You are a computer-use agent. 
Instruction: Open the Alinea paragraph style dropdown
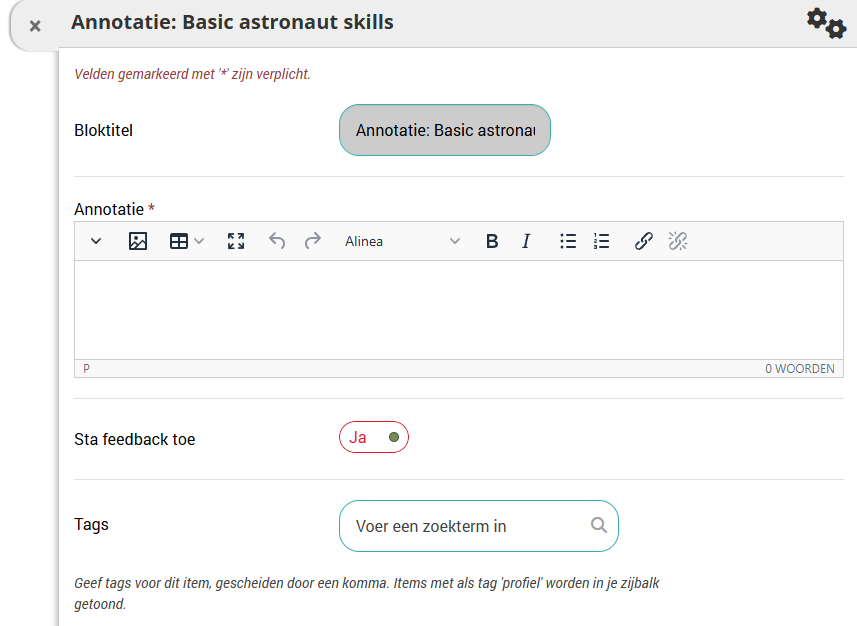pyautogui.click(x=402, y=241)
